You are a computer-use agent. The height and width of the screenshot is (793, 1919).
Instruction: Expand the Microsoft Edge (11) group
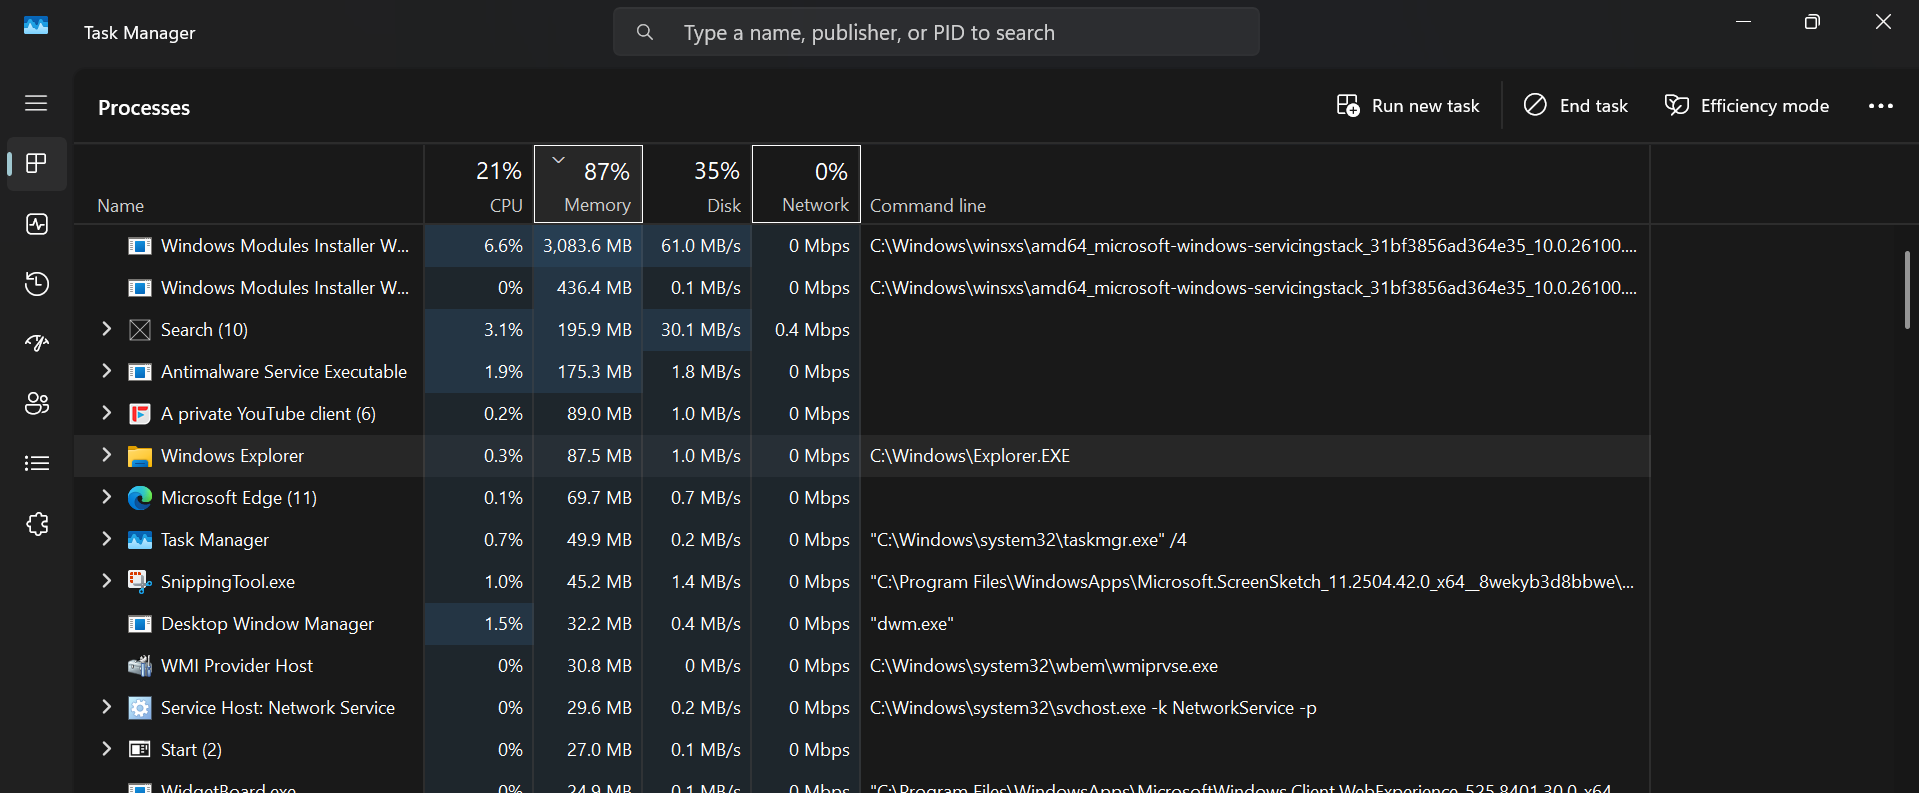click(107, 496)
